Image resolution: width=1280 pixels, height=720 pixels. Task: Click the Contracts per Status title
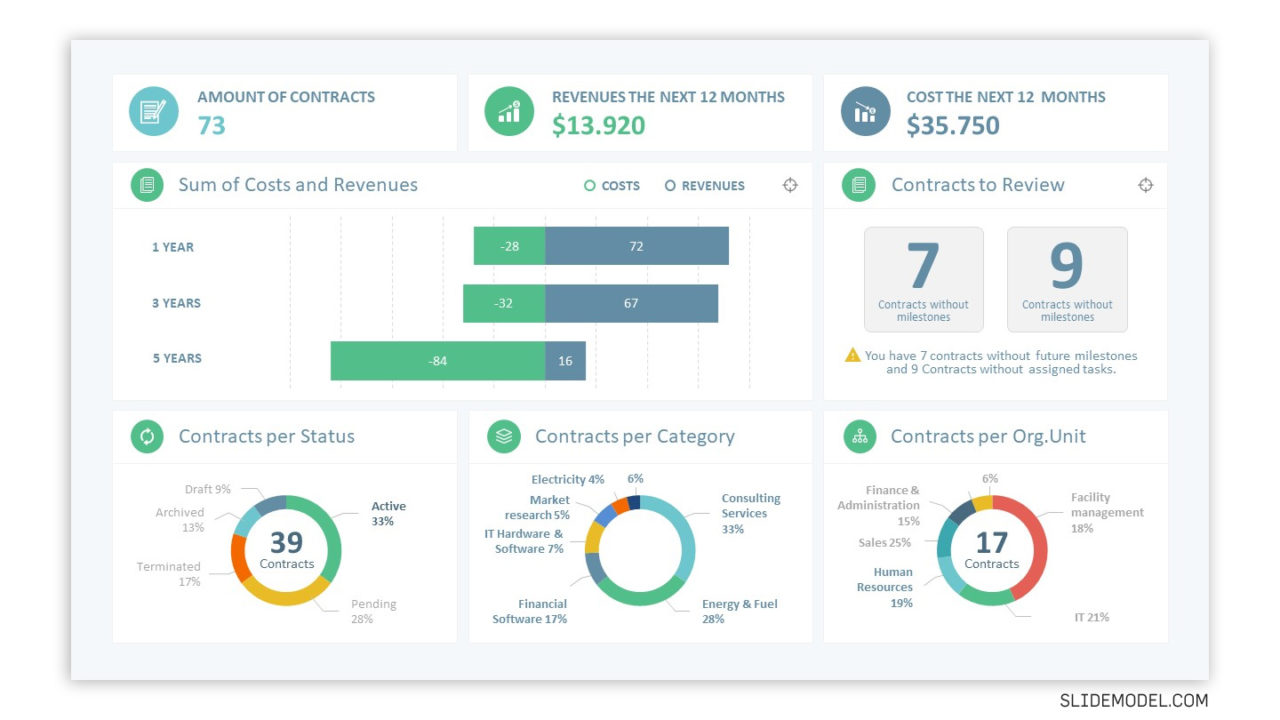(267, 436)
